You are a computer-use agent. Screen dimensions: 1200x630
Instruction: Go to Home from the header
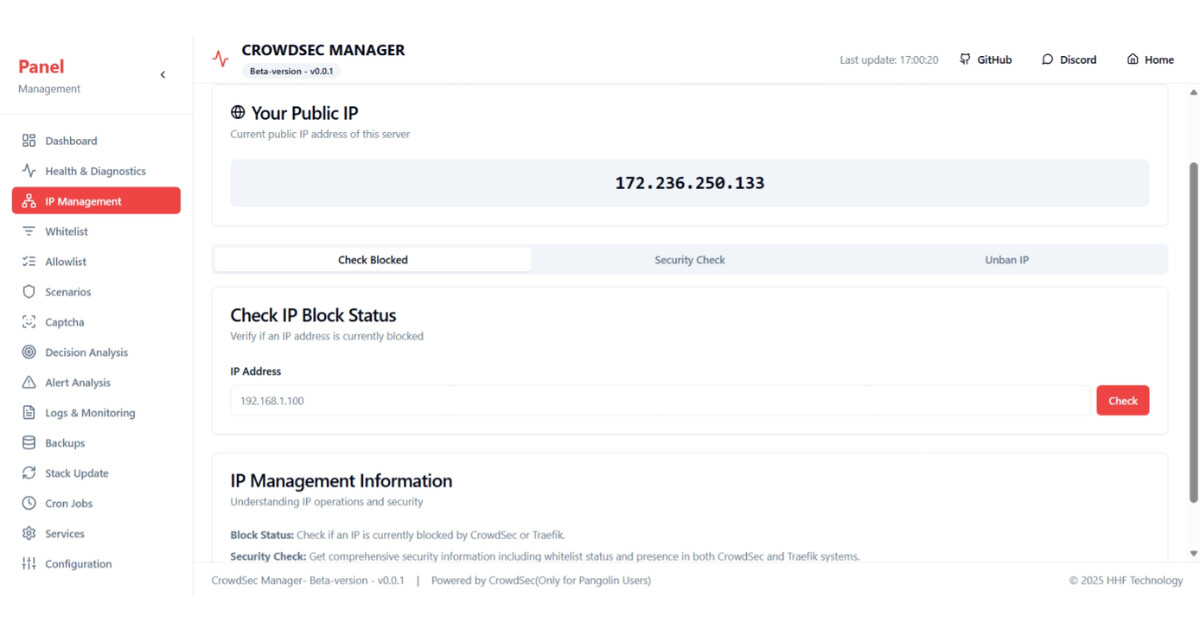(x=1150, y=60)
